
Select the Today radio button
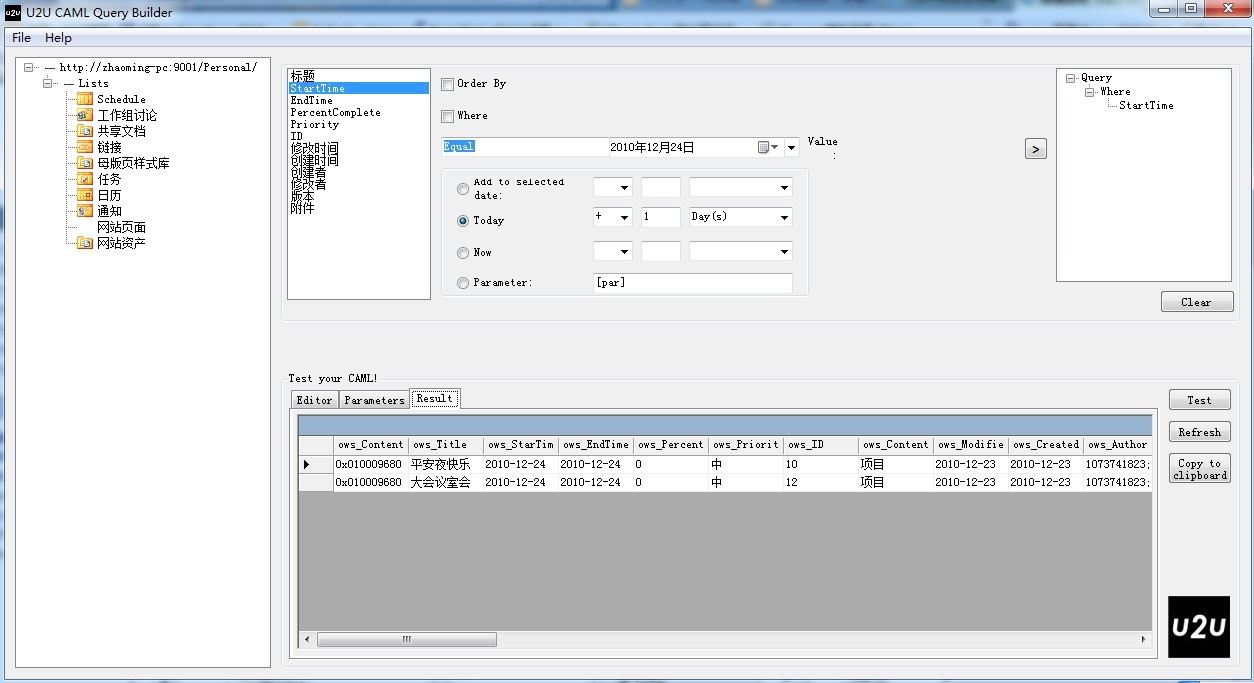point(462,221)
